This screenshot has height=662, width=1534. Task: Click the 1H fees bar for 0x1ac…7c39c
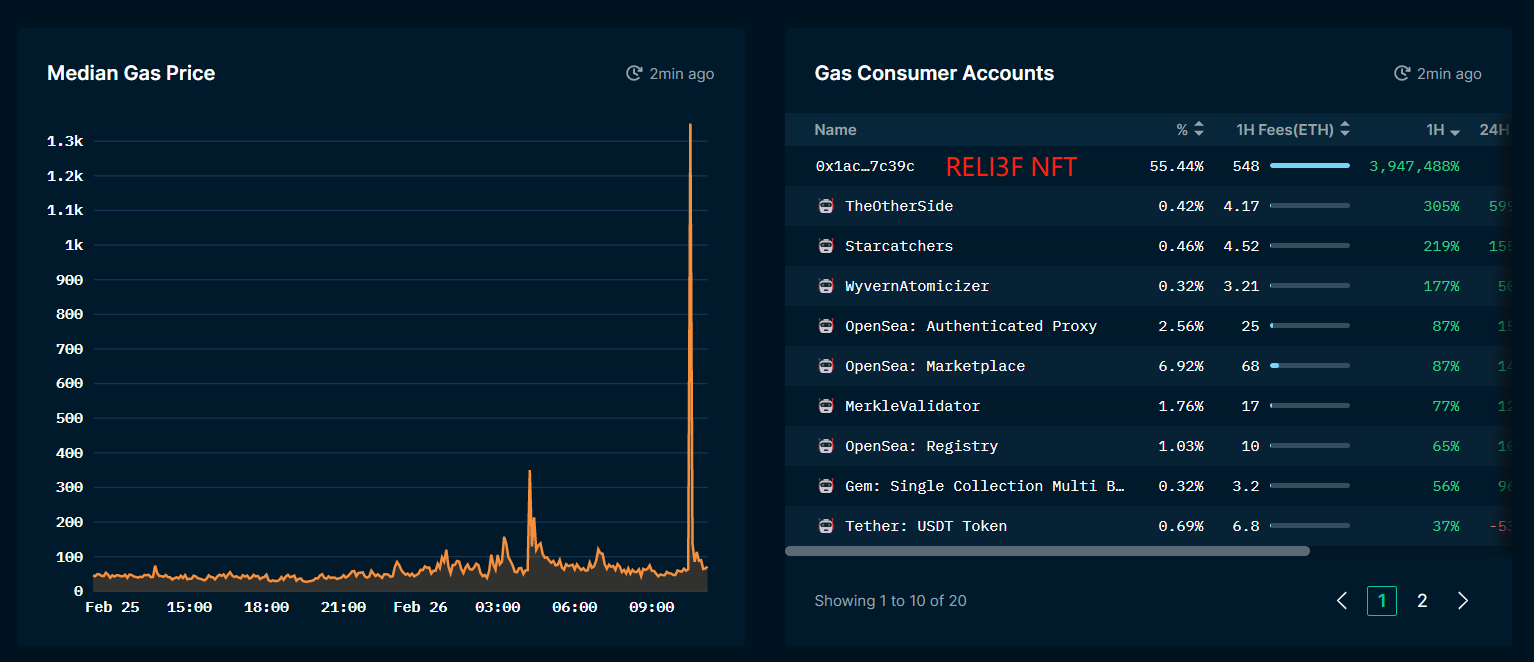1309,166
